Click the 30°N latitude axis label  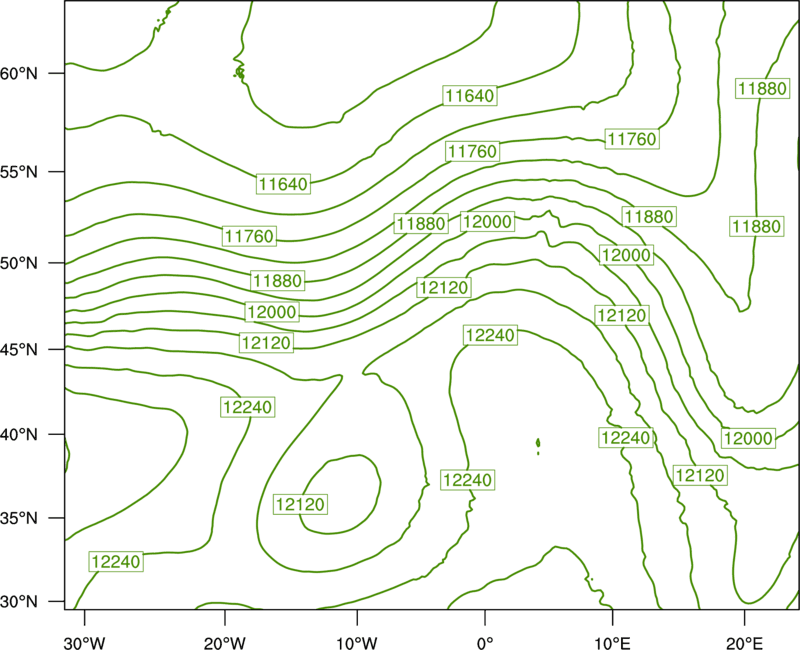click(19, 602)
